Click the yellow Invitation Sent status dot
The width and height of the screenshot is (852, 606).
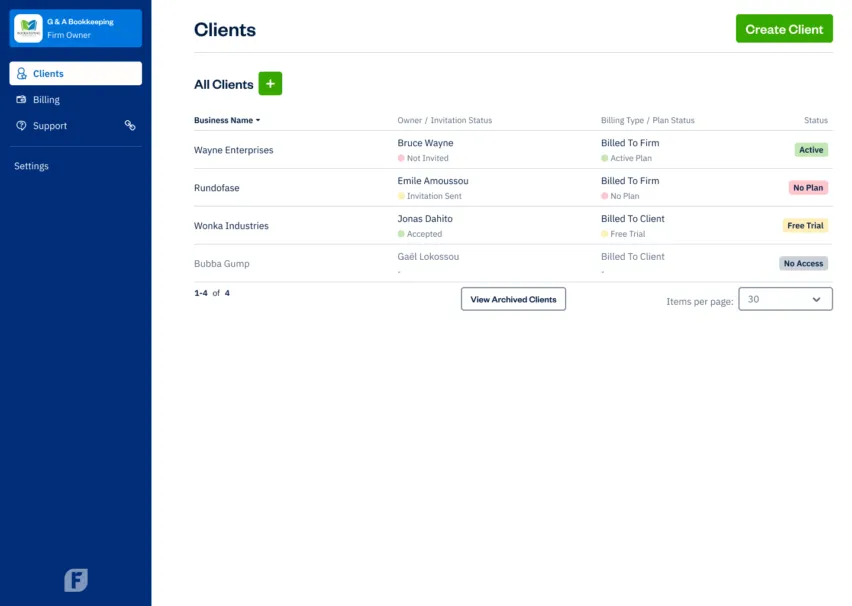click(401, 196)
